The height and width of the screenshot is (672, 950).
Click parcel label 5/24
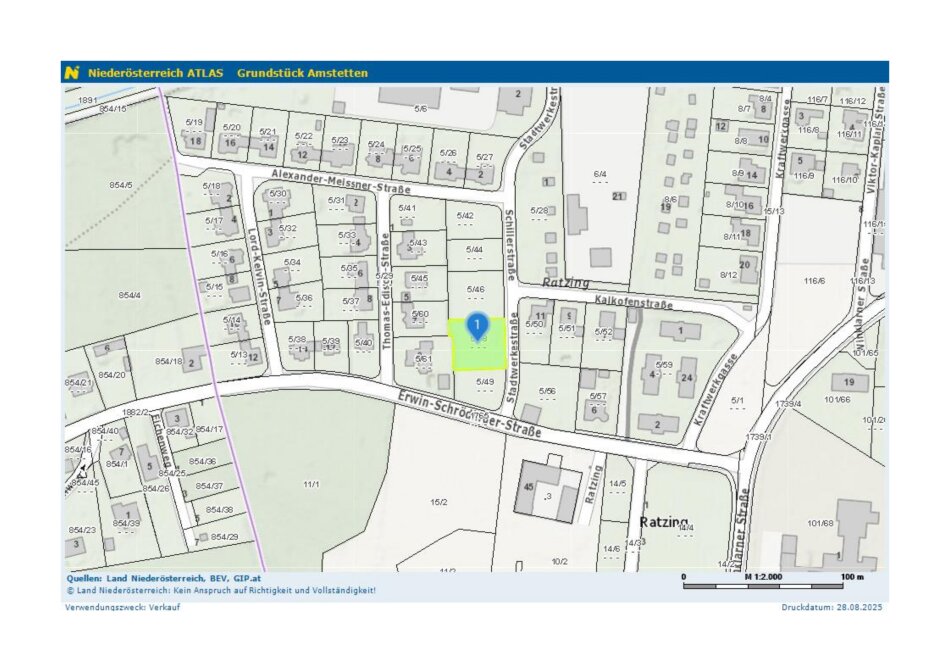[376, 144]
